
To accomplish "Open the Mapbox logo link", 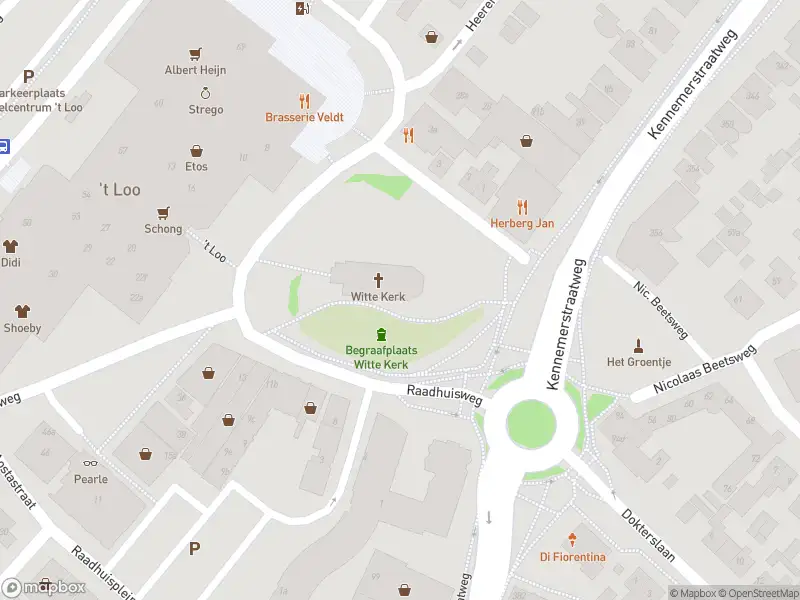I will click(43, 588).
